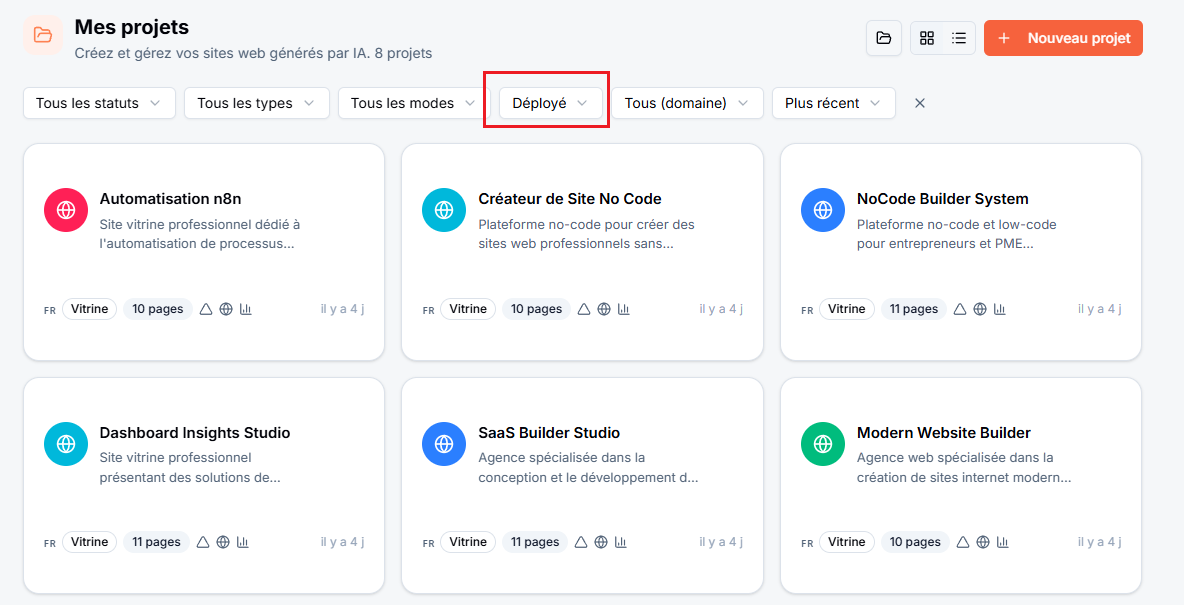The image size is (1184, 605).
Task: Click the Vitrine tag on Créateur de Site No Code
Action: coord(467,309)
